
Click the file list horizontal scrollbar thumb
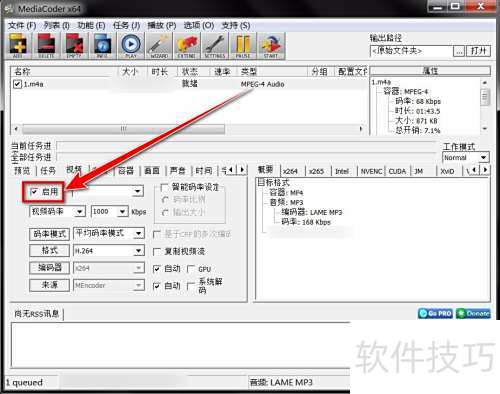[x=123, y=129]
